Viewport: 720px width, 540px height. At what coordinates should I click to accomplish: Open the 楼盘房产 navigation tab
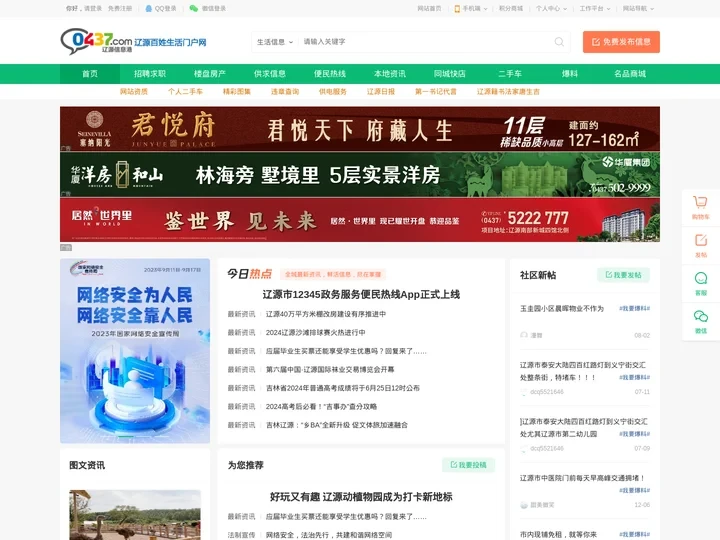210,74
